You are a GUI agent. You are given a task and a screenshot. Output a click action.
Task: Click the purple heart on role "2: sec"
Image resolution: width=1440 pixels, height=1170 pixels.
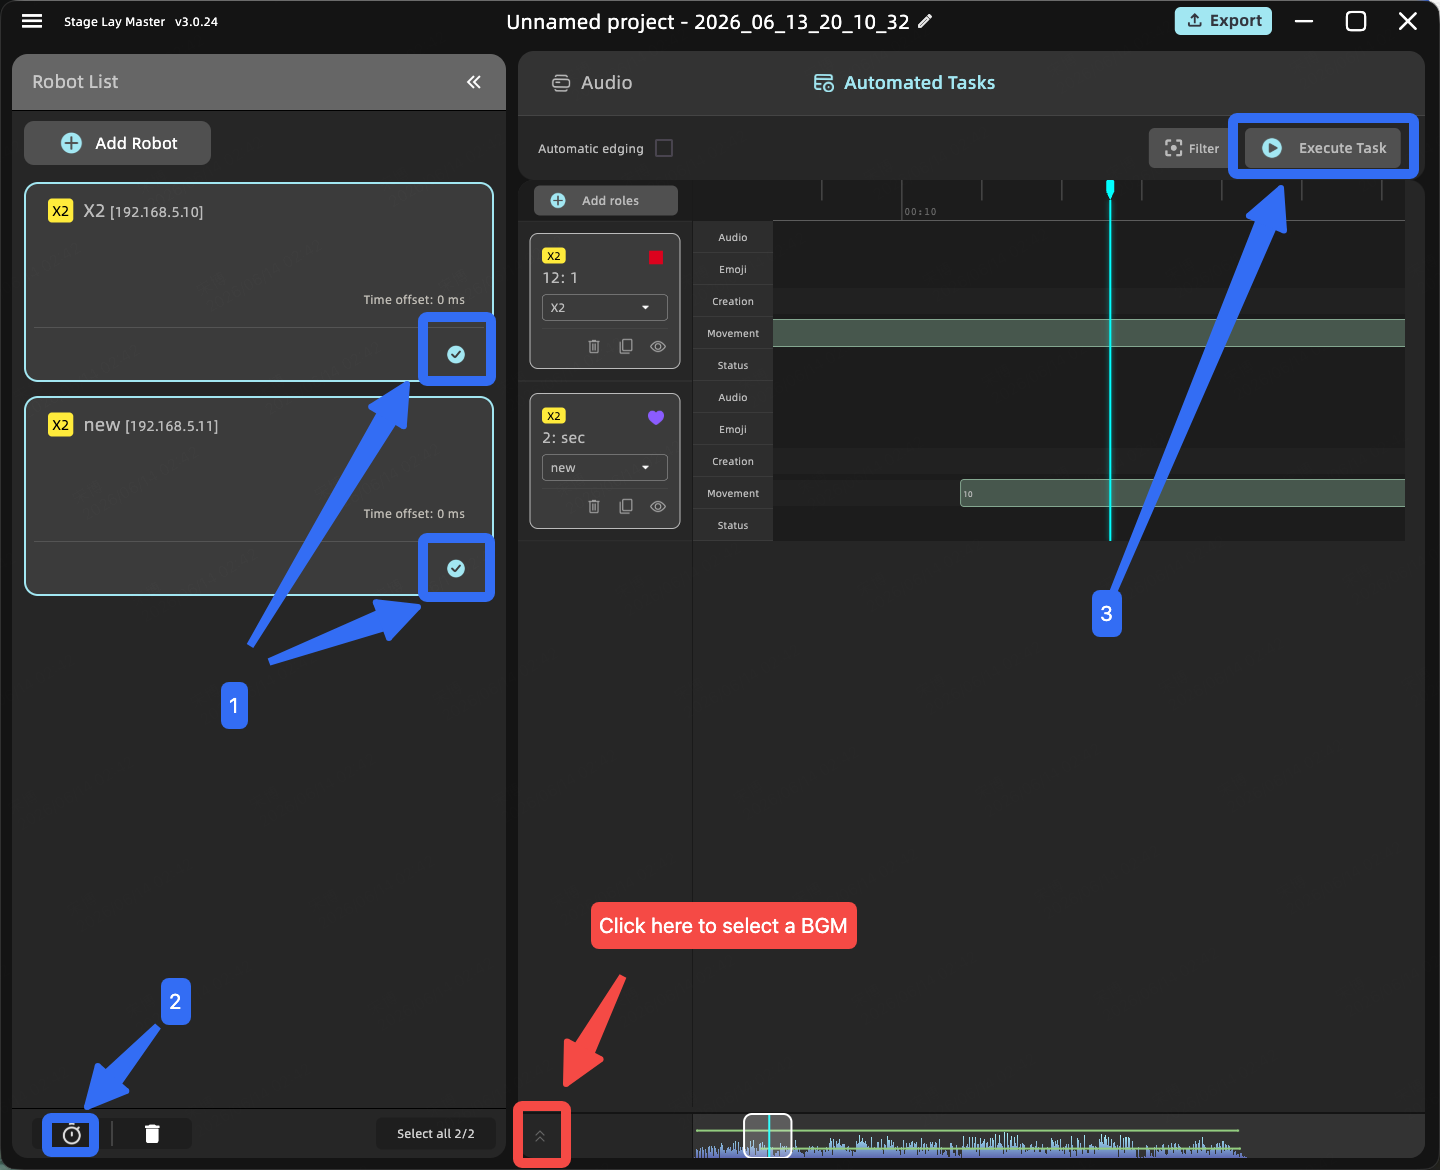656,418
